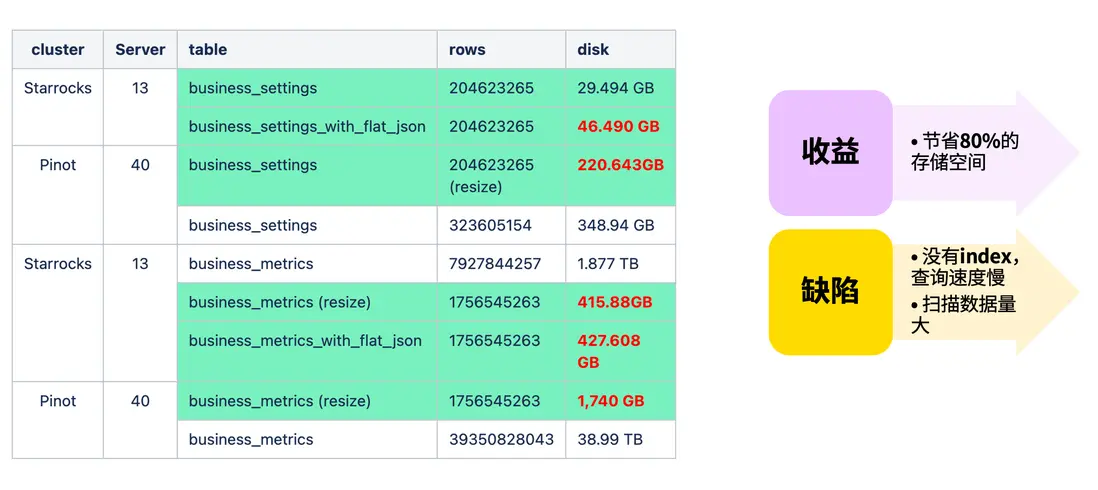Image resolution: width=1098 pixels, height=490 pixels.
Task: Select the 节省80%的存储空间 bullet text
Action: click(x=964, y=151)
